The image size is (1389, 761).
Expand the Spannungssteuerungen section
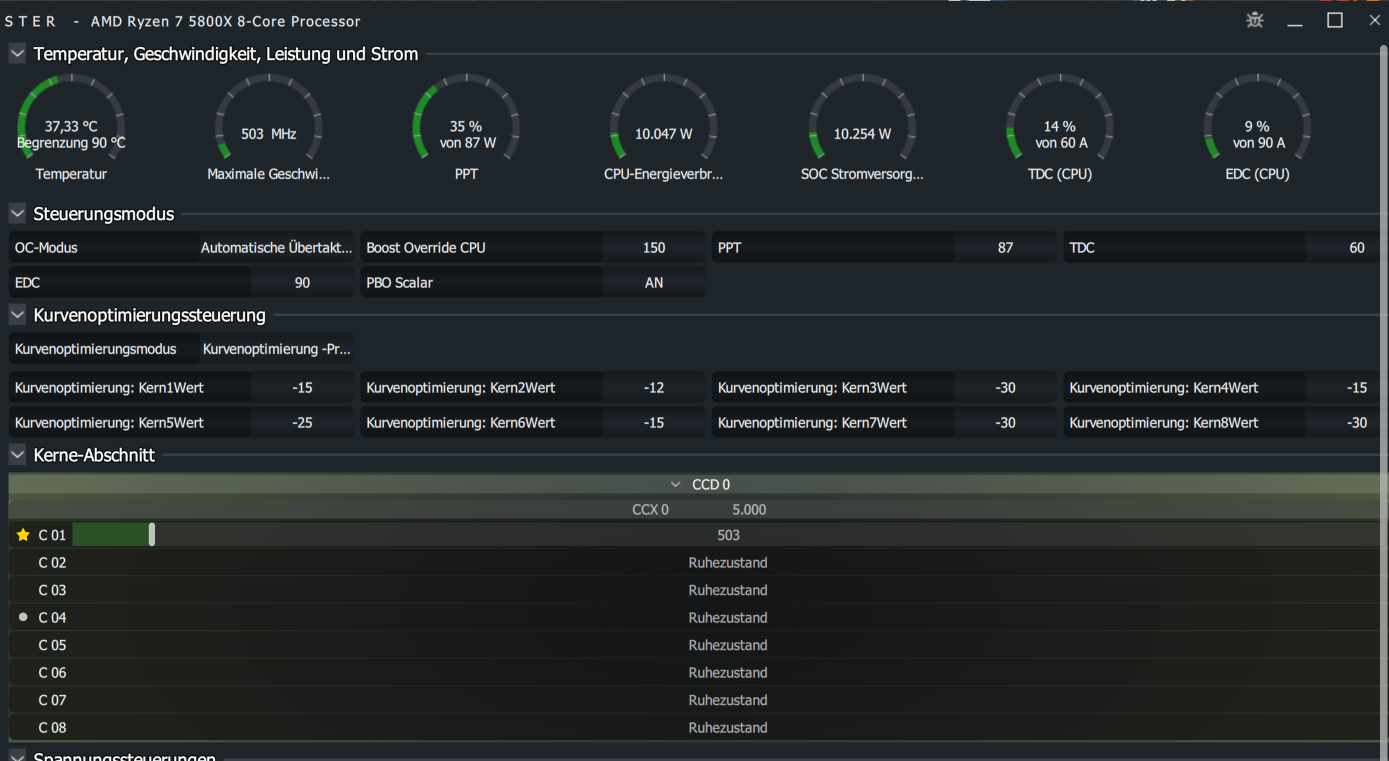[x=17, y=756]
